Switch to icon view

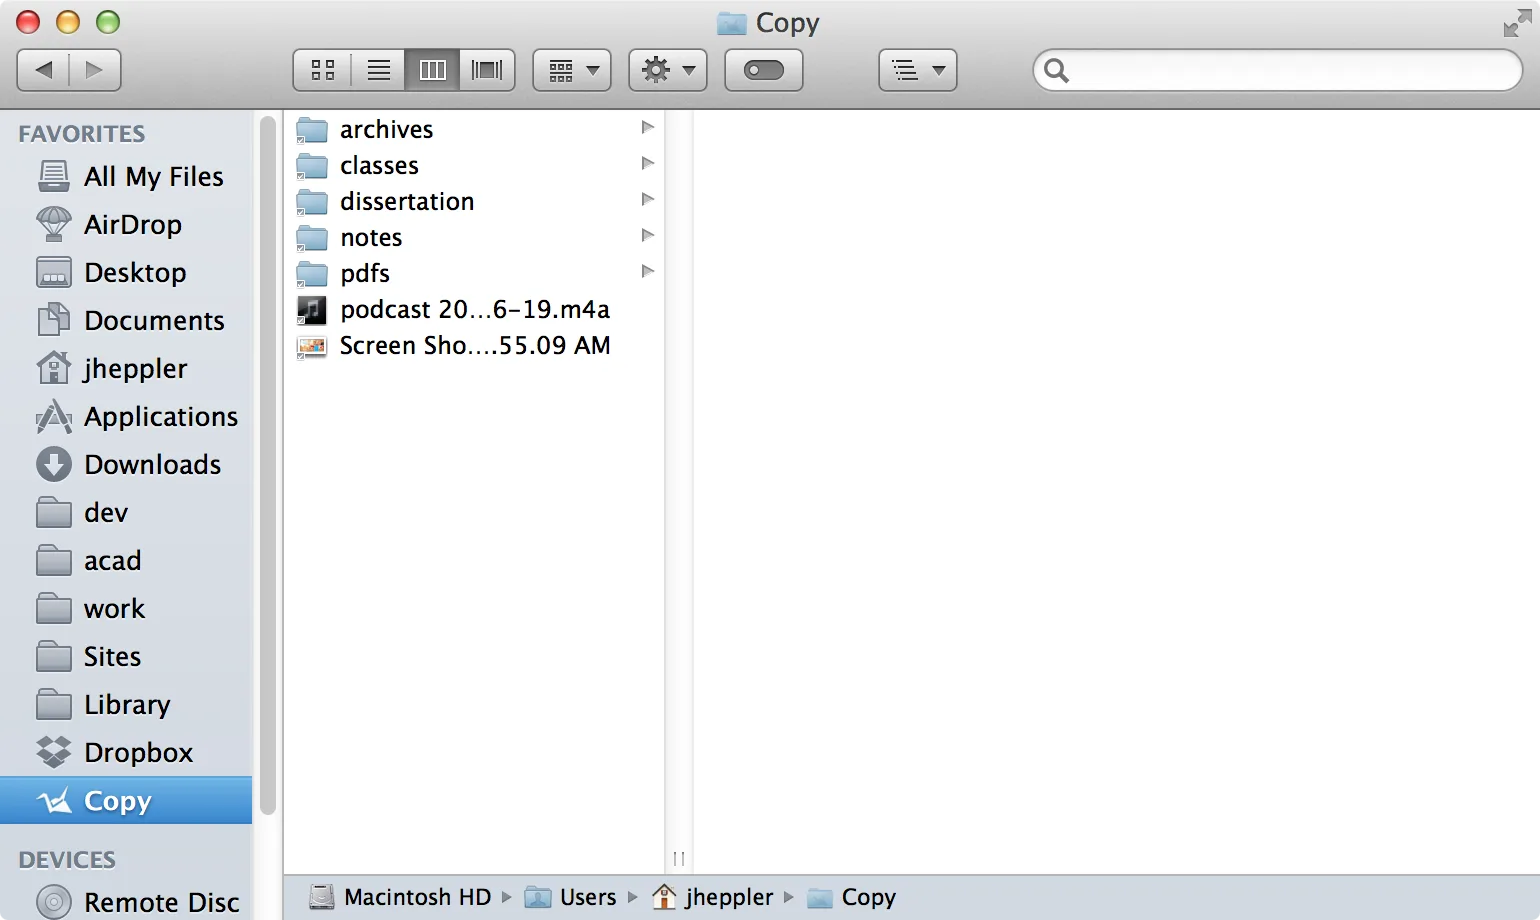coord(322,70)
